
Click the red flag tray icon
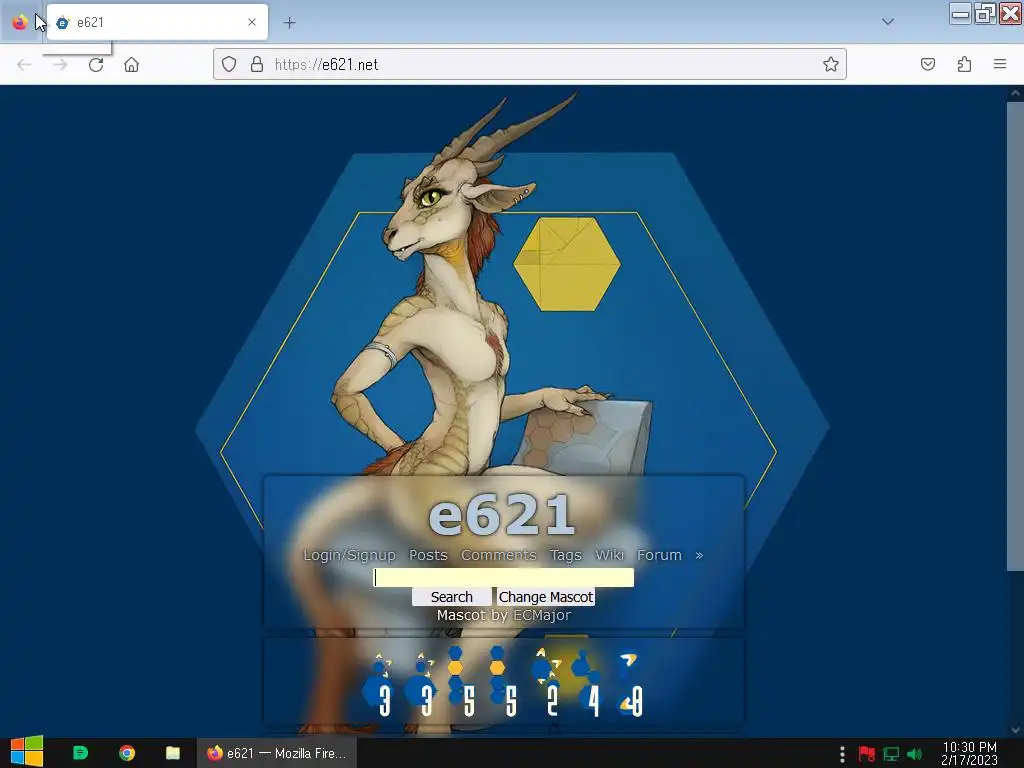867,754
